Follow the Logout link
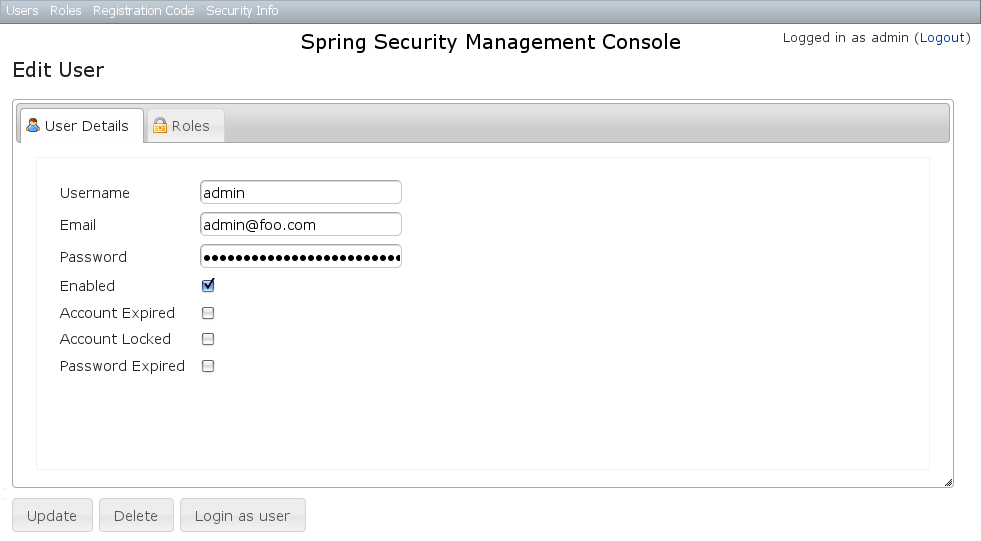Image resolution: width=981 pixels, height=541 pixels. point(942,38)
